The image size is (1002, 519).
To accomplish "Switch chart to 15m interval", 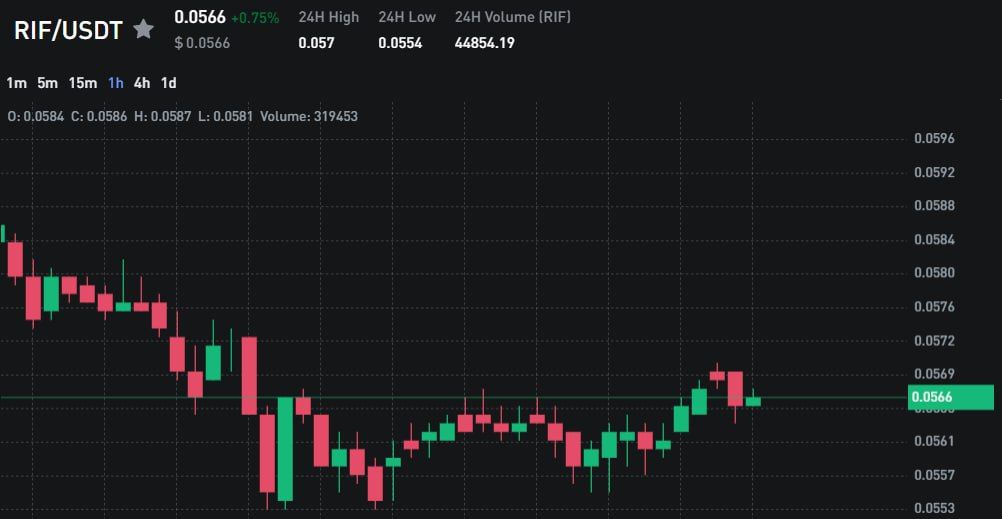I will click(x=83, y=83).
